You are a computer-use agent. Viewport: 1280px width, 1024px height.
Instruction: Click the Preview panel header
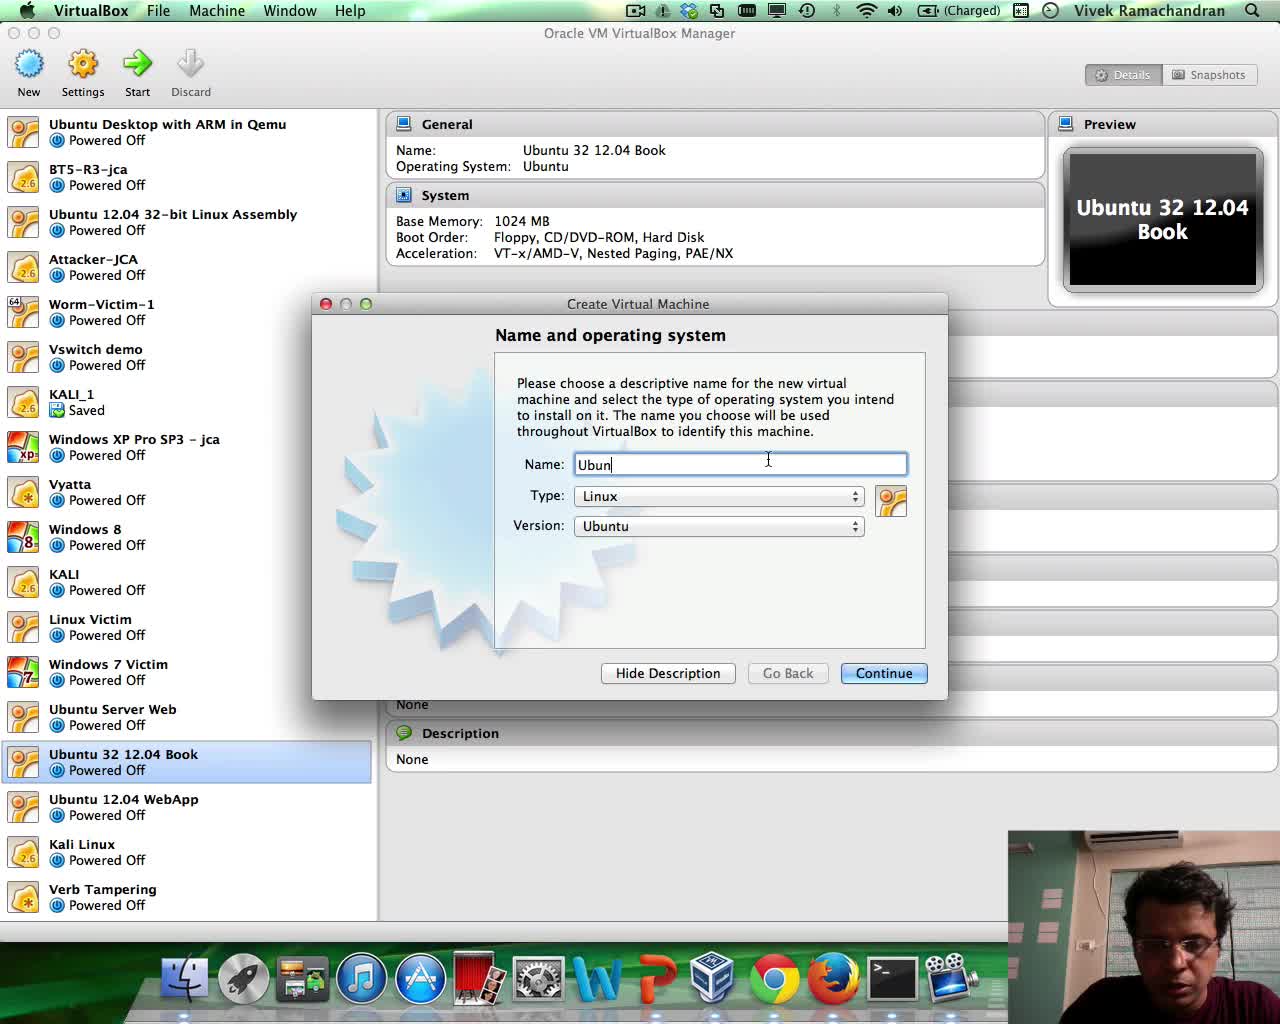point(1163,124)
